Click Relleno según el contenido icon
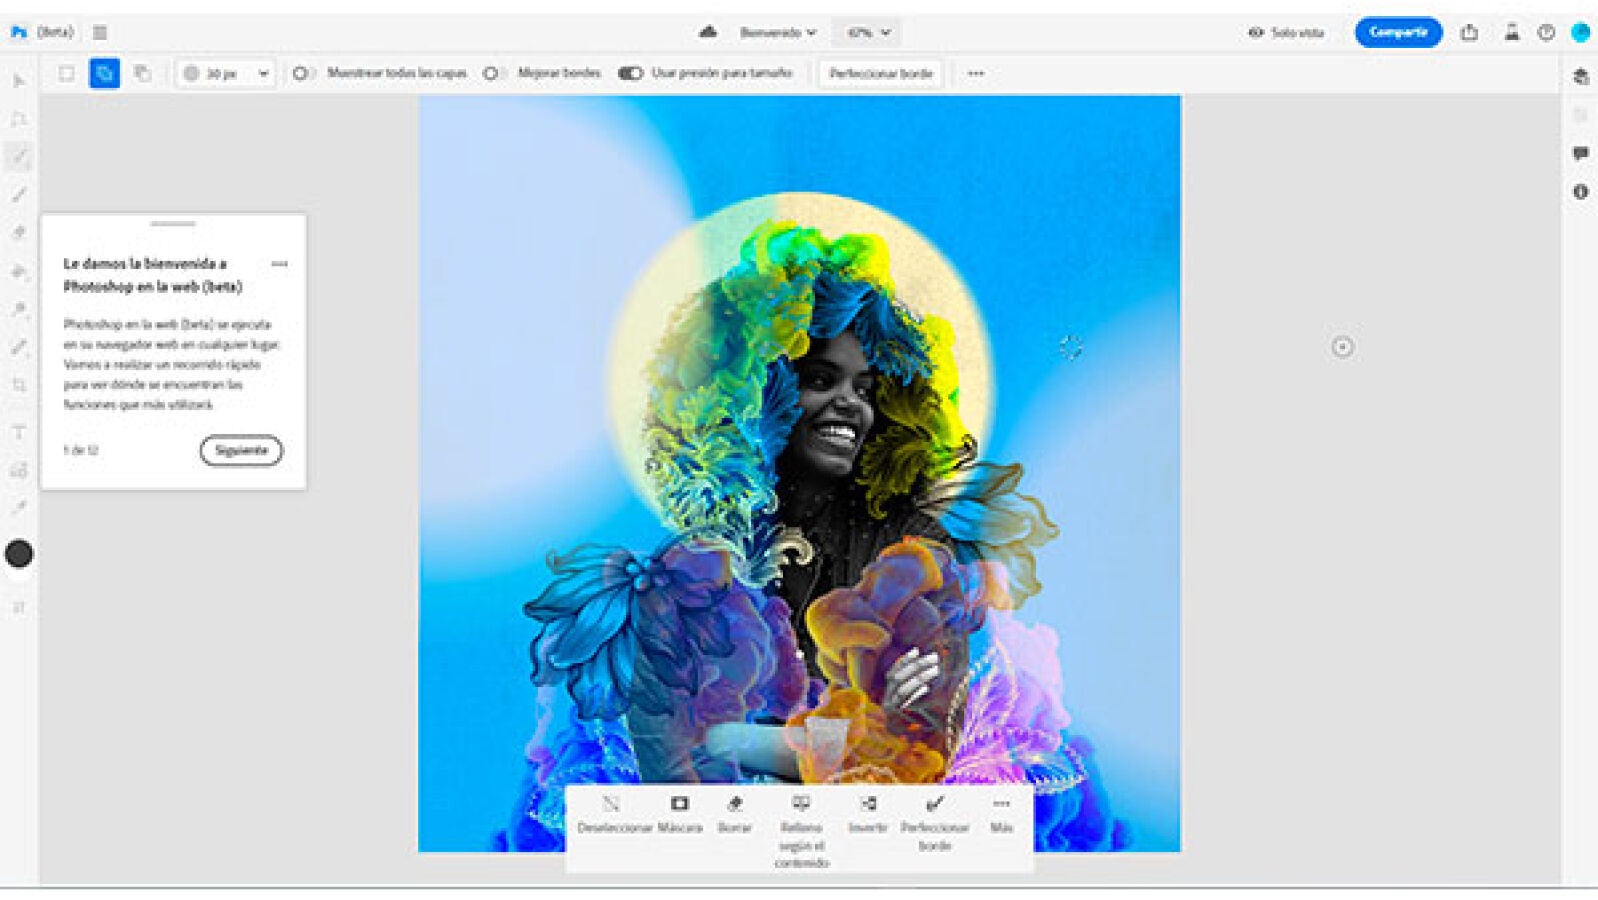Image resolution: width=1598 pixels, height=900 pixels. 801,804
